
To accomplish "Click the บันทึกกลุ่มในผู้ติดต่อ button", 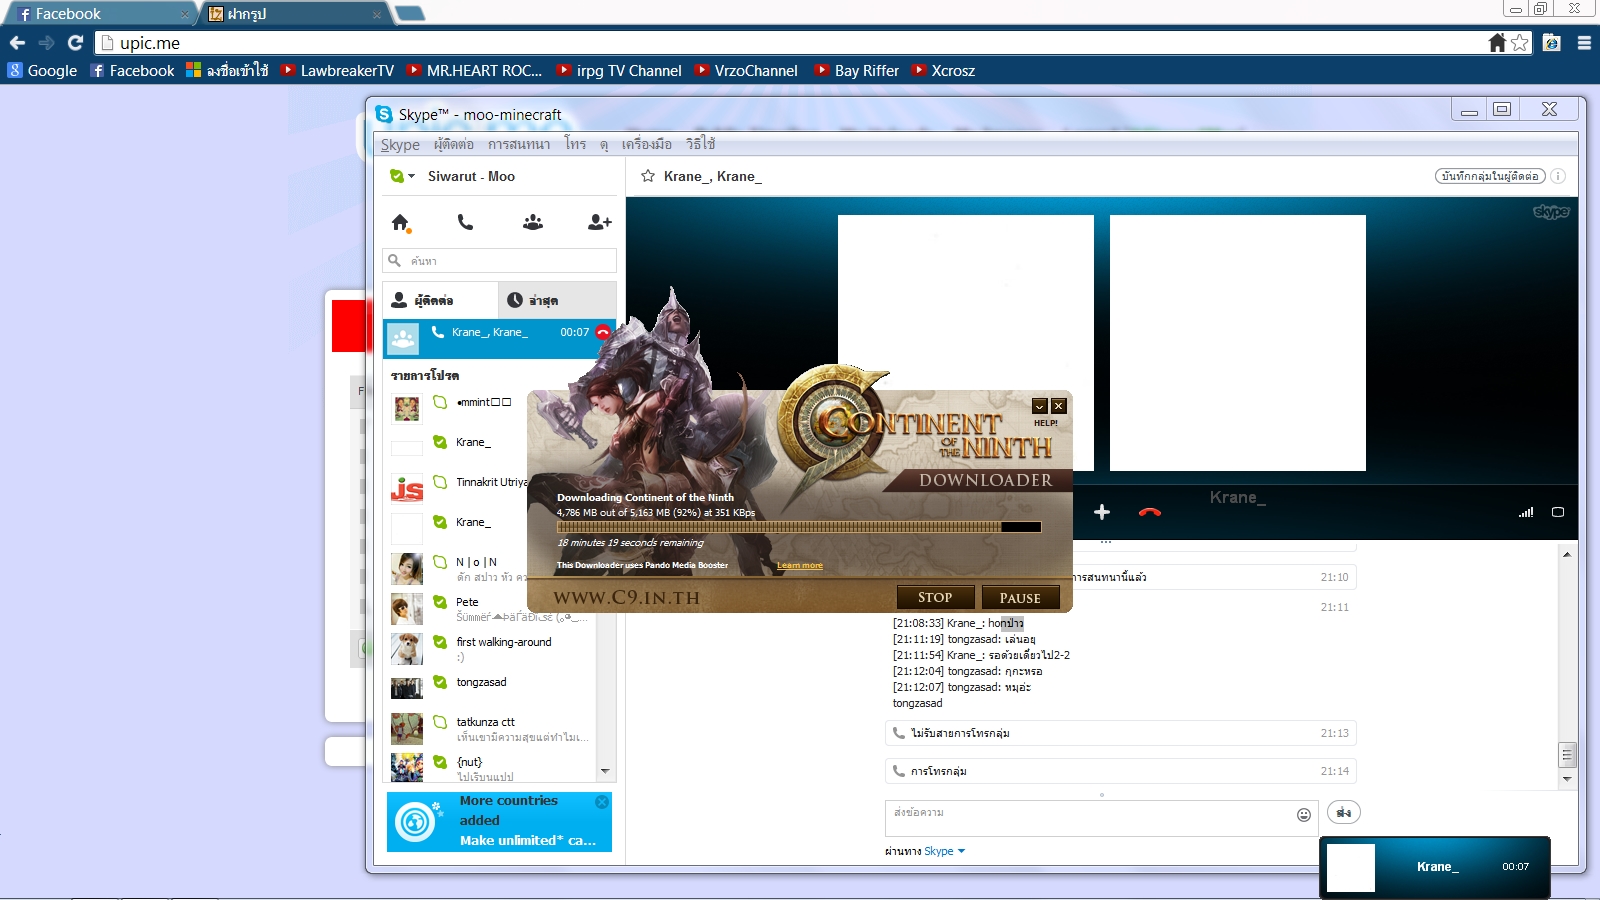I will 1490,176.
